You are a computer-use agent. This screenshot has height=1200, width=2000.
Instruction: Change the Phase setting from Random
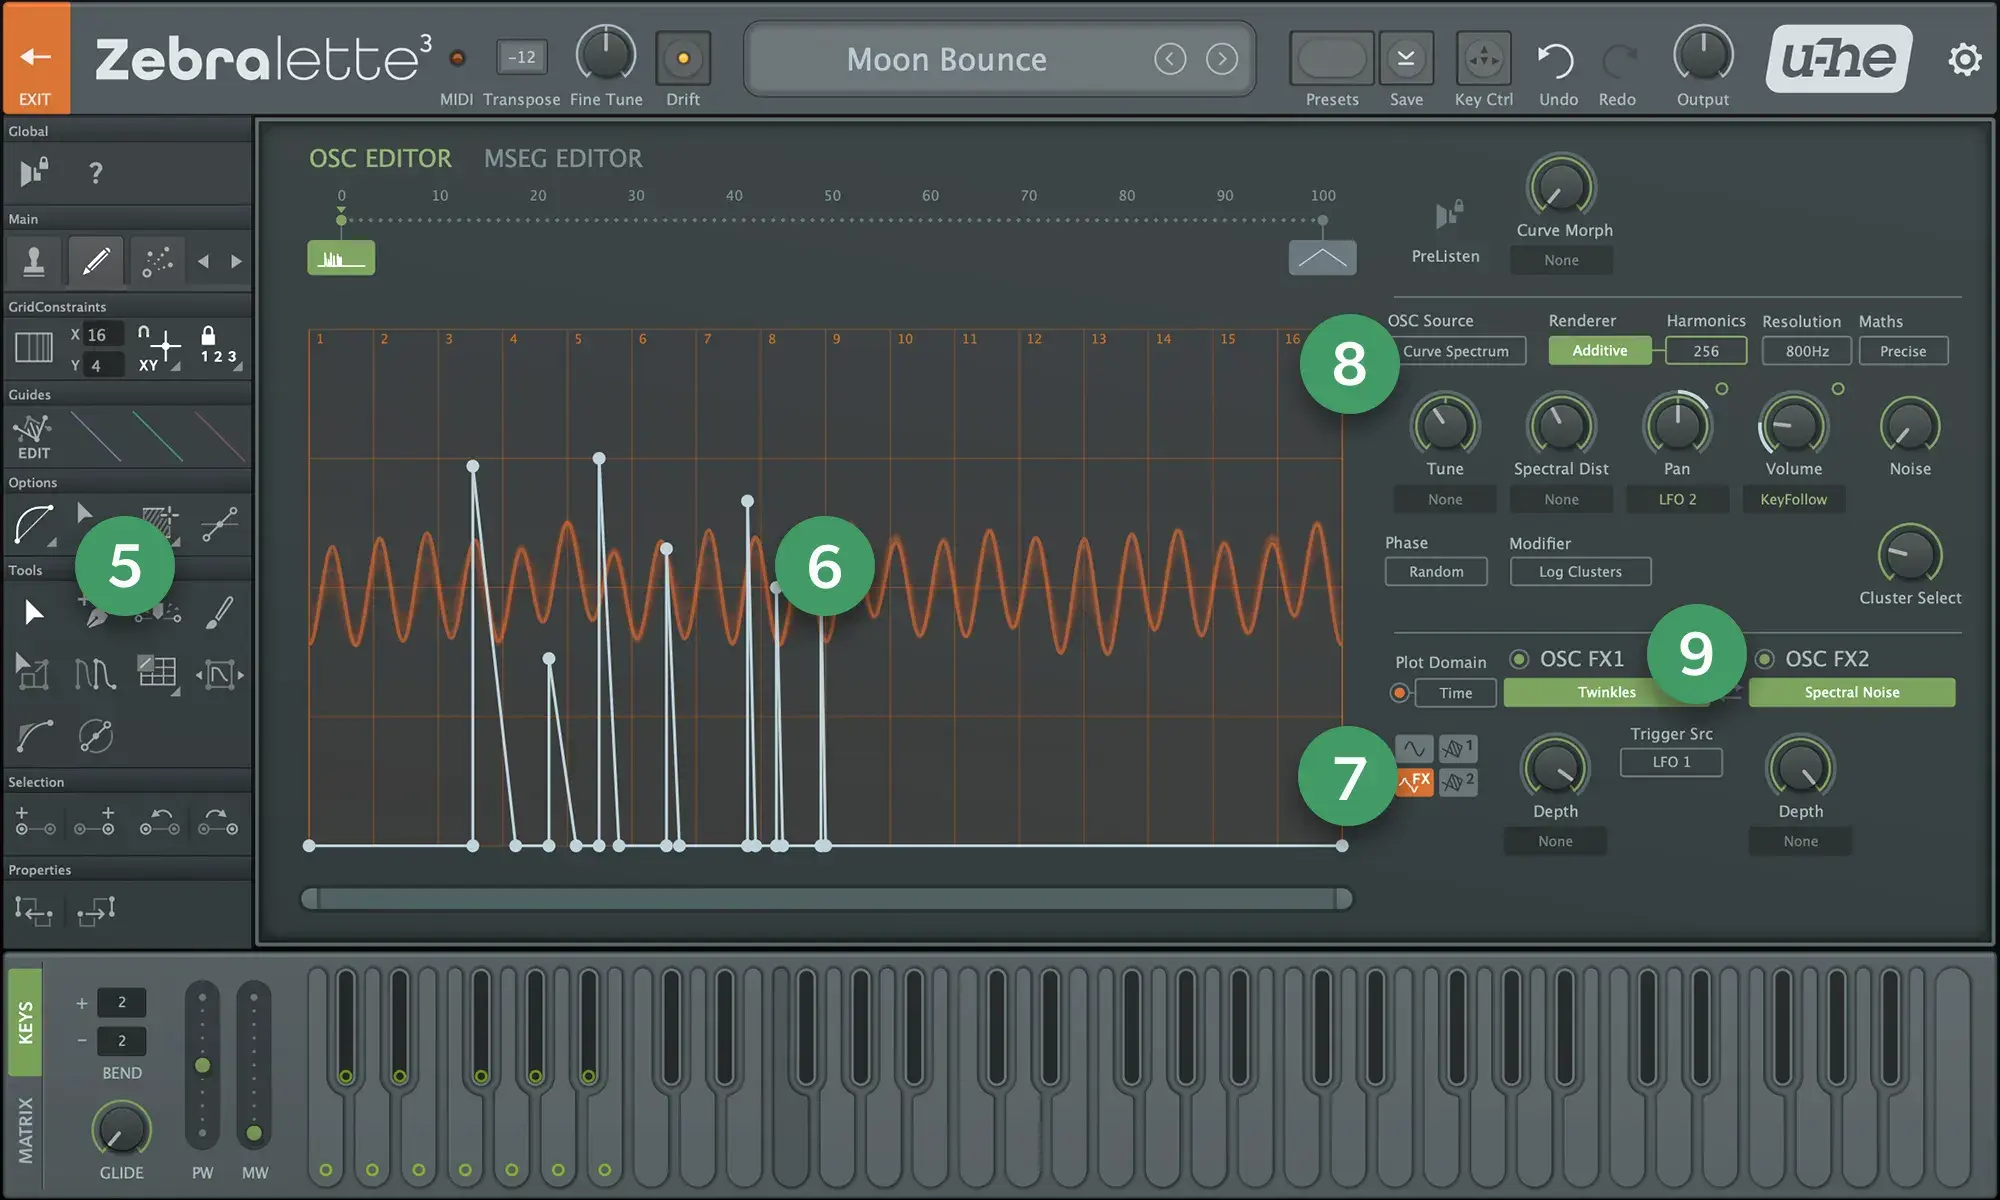point(1436,571)
